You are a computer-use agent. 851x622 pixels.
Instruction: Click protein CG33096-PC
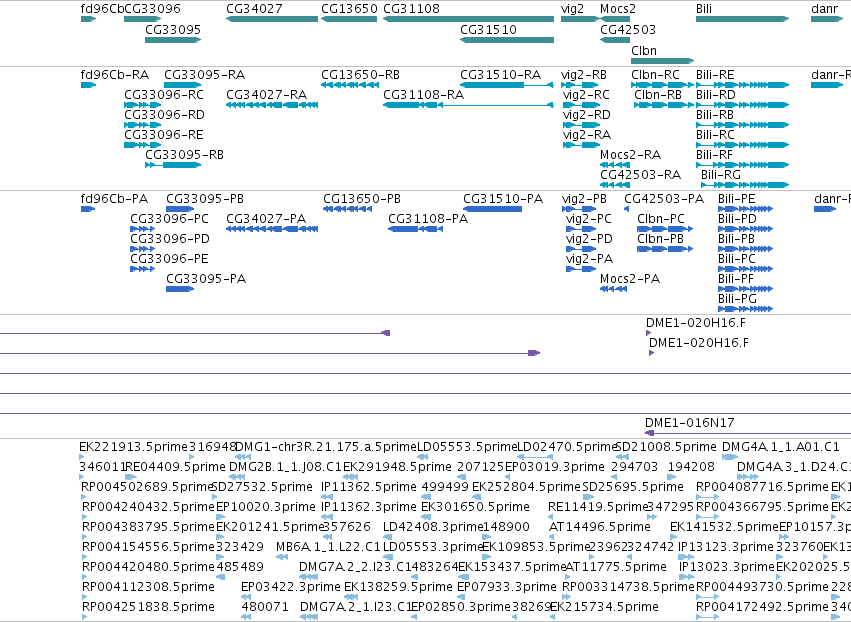point(169,219)
